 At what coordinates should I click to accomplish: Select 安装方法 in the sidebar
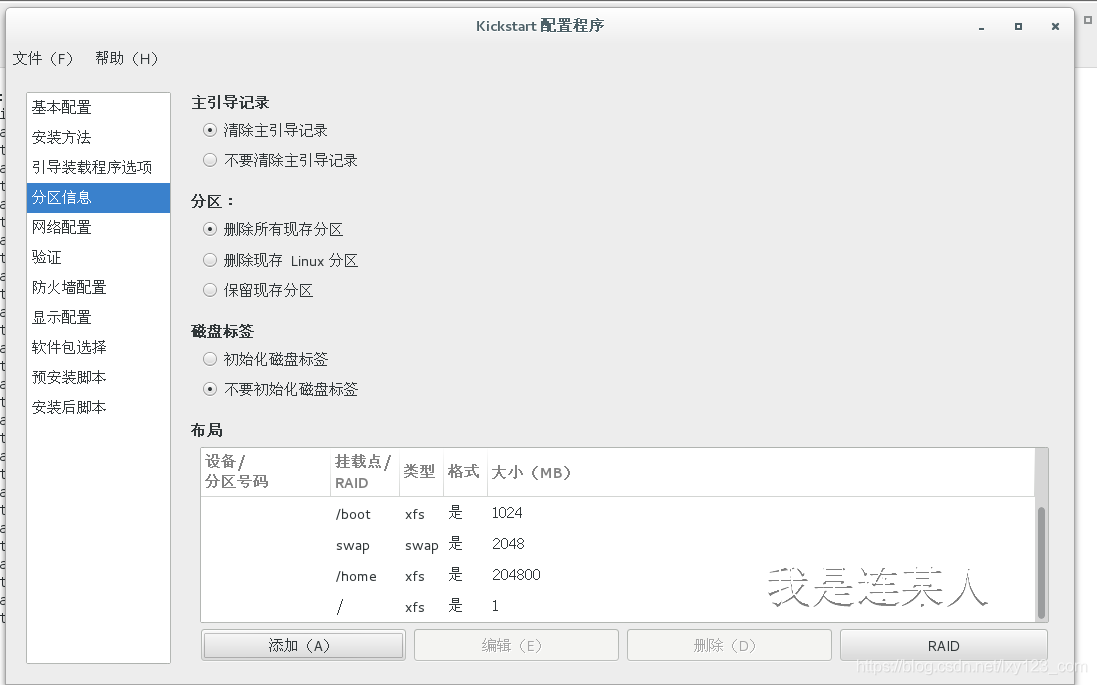[99, 137]
